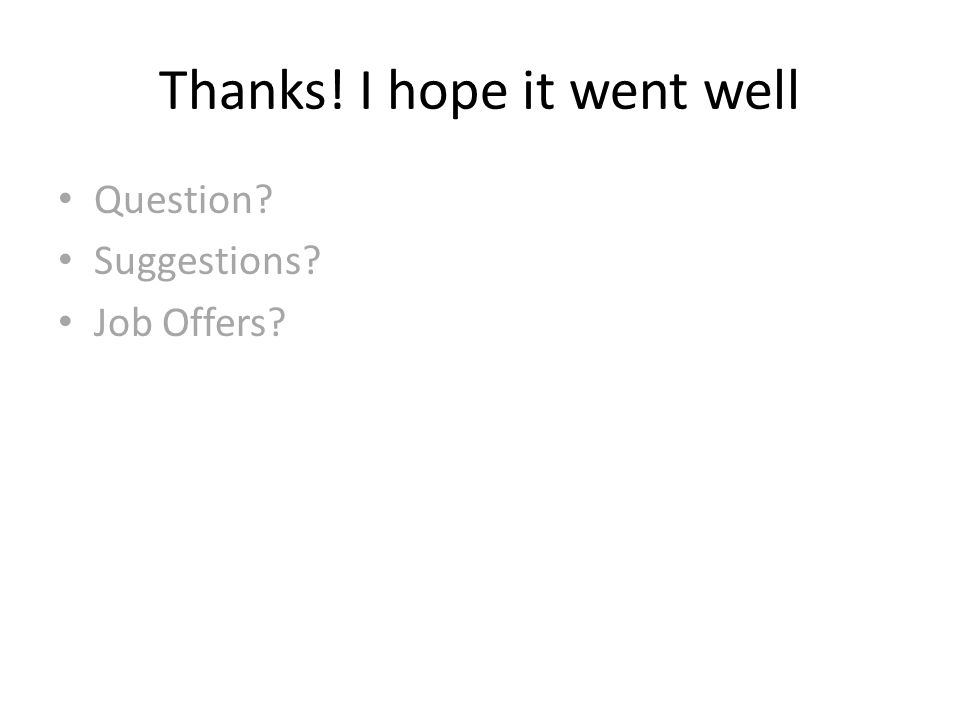Click the word "it" in the title
This screenshot has height=720, width=960.
539,91
